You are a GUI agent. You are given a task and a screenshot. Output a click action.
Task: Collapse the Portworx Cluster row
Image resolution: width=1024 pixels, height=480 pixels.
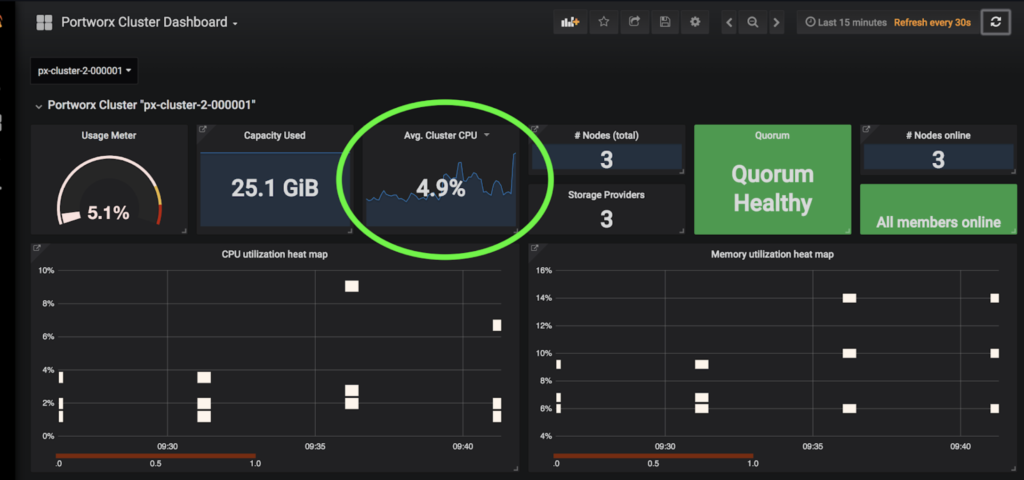click(39, 105)
